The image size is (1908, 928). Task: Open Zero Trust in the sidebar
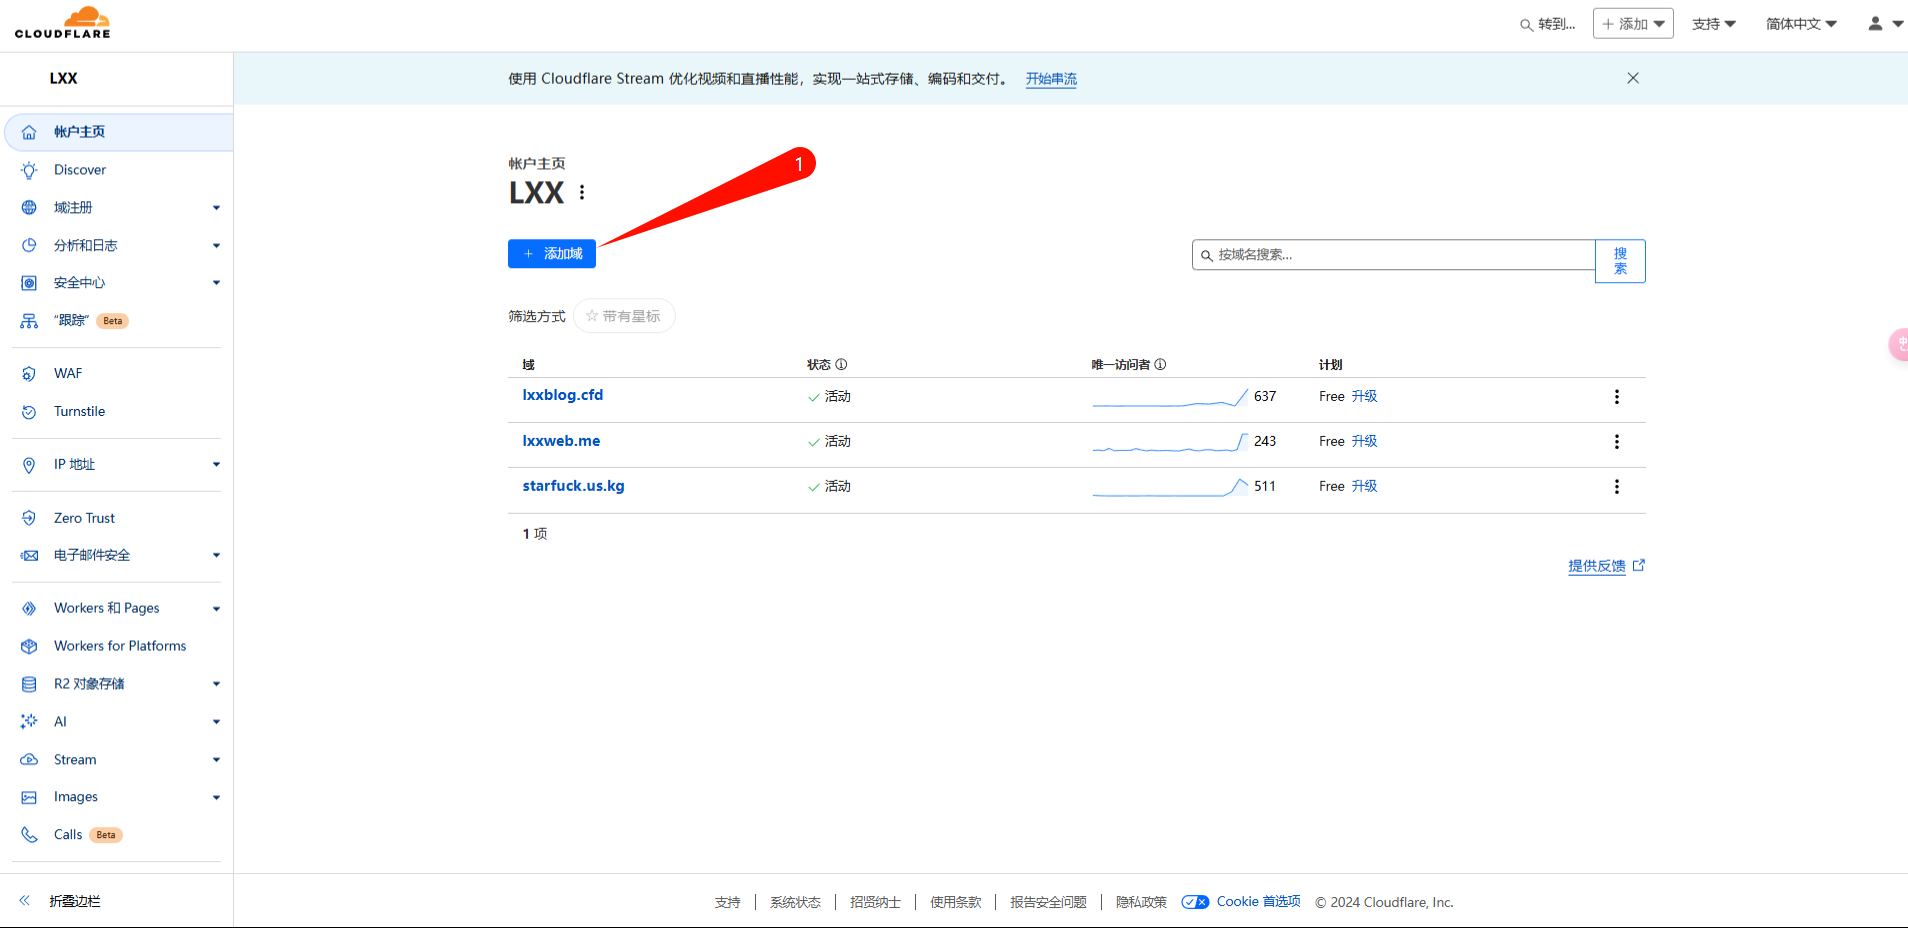84,518
